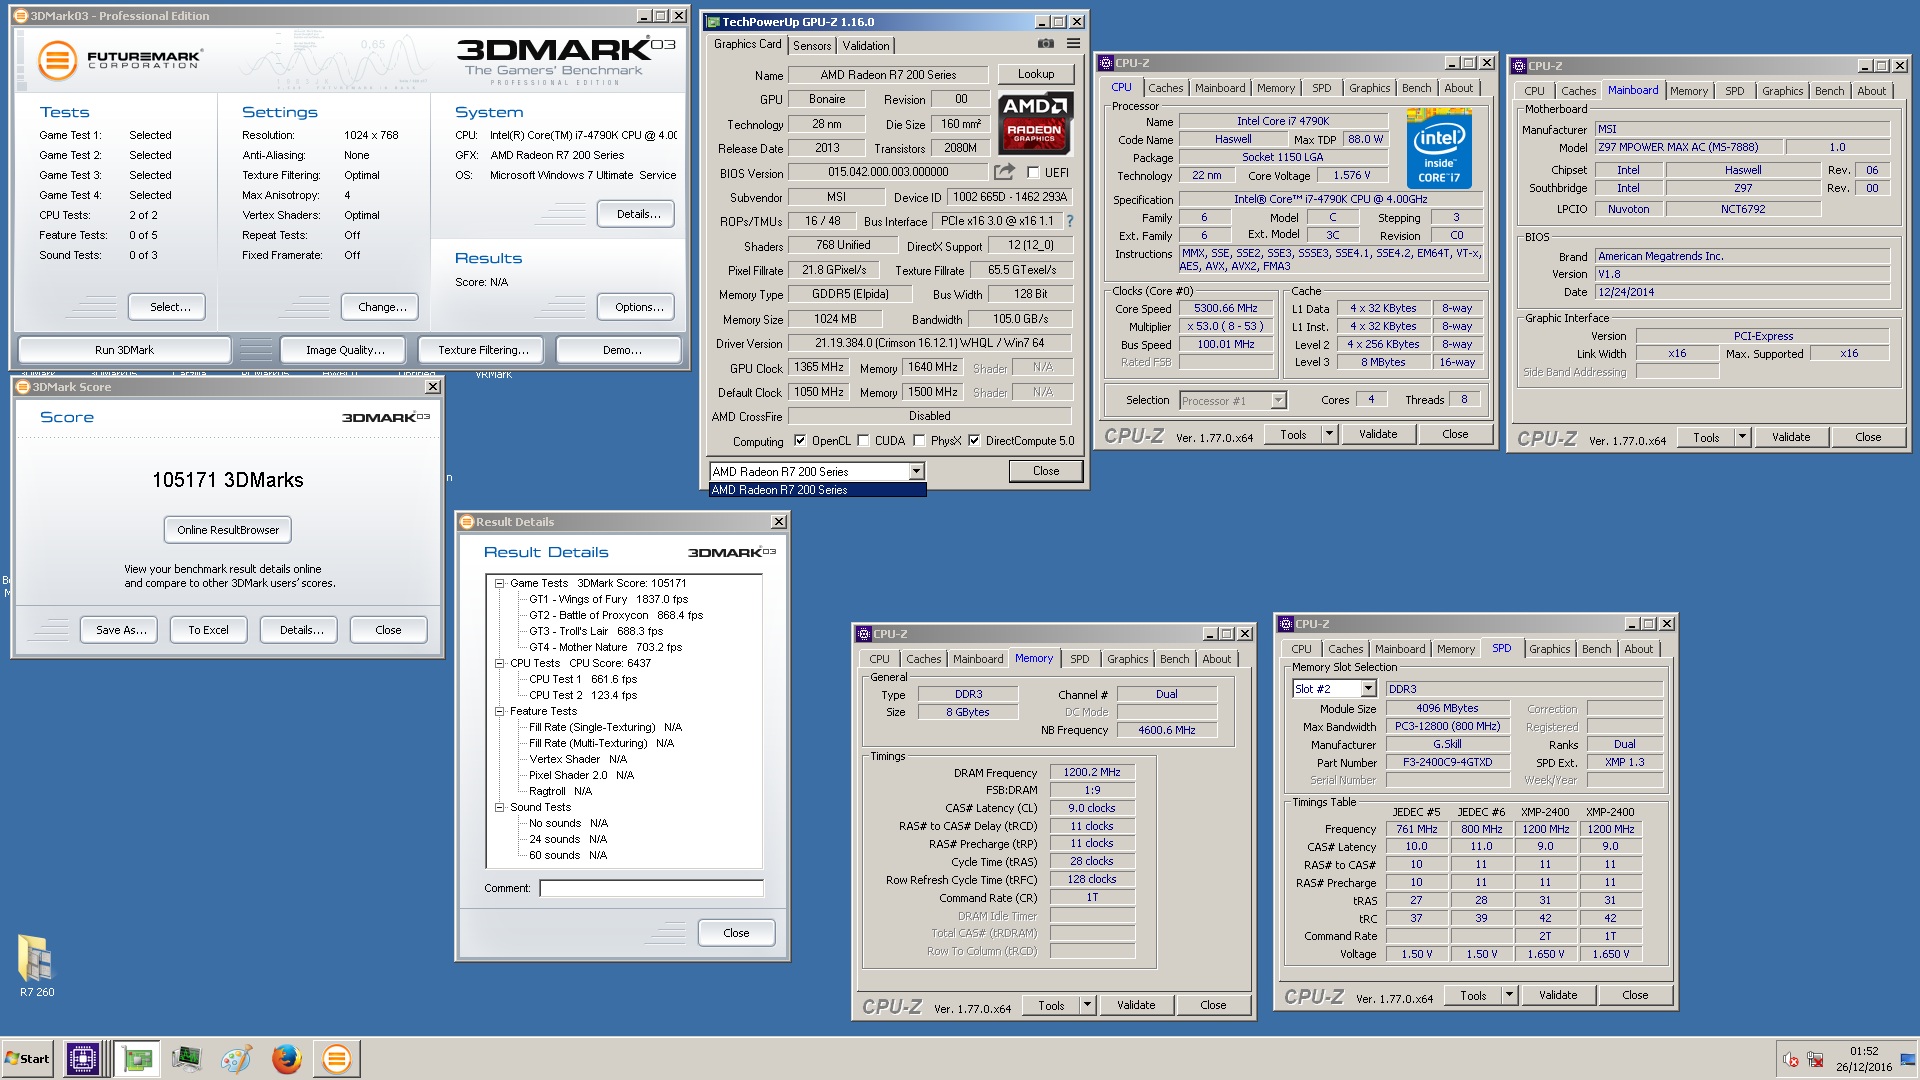Click the Texture Filtering... button
The image size is (1920, 1080).
point(483,350)
